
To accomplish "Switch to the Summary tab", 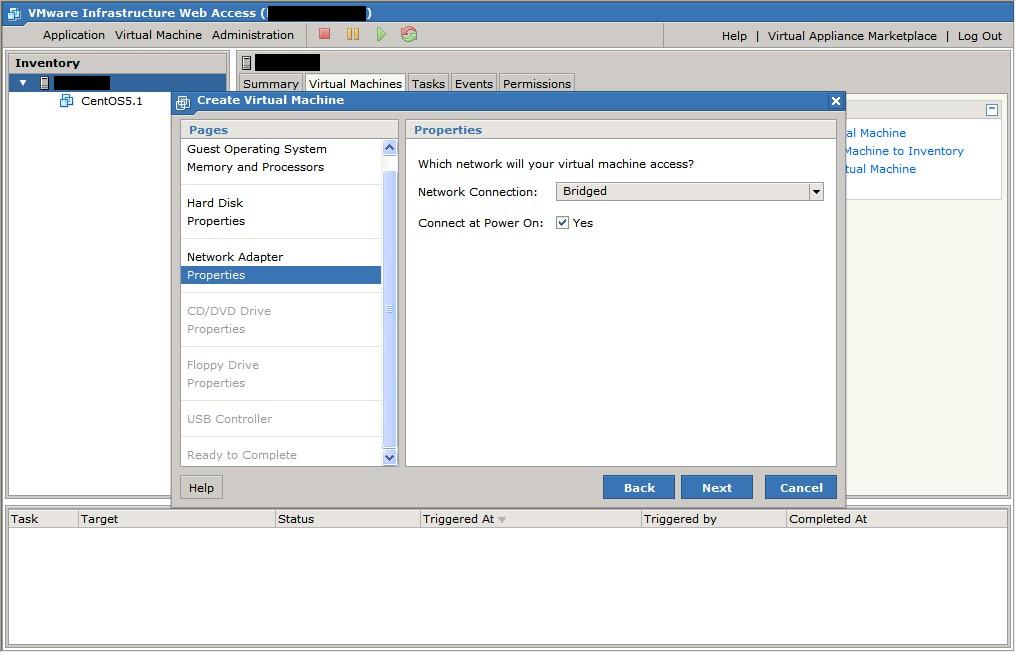I will (270, 84).
